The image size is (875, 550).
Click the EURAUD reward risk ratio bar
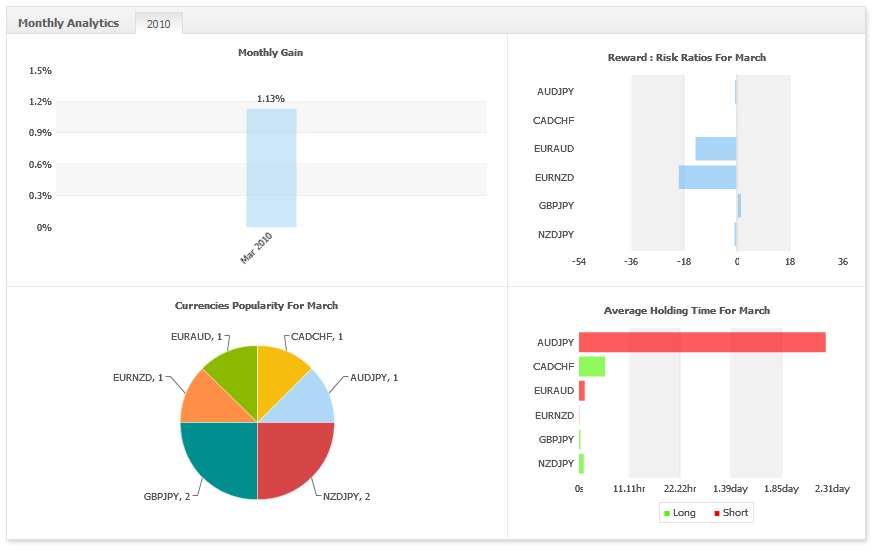(716, 148)
